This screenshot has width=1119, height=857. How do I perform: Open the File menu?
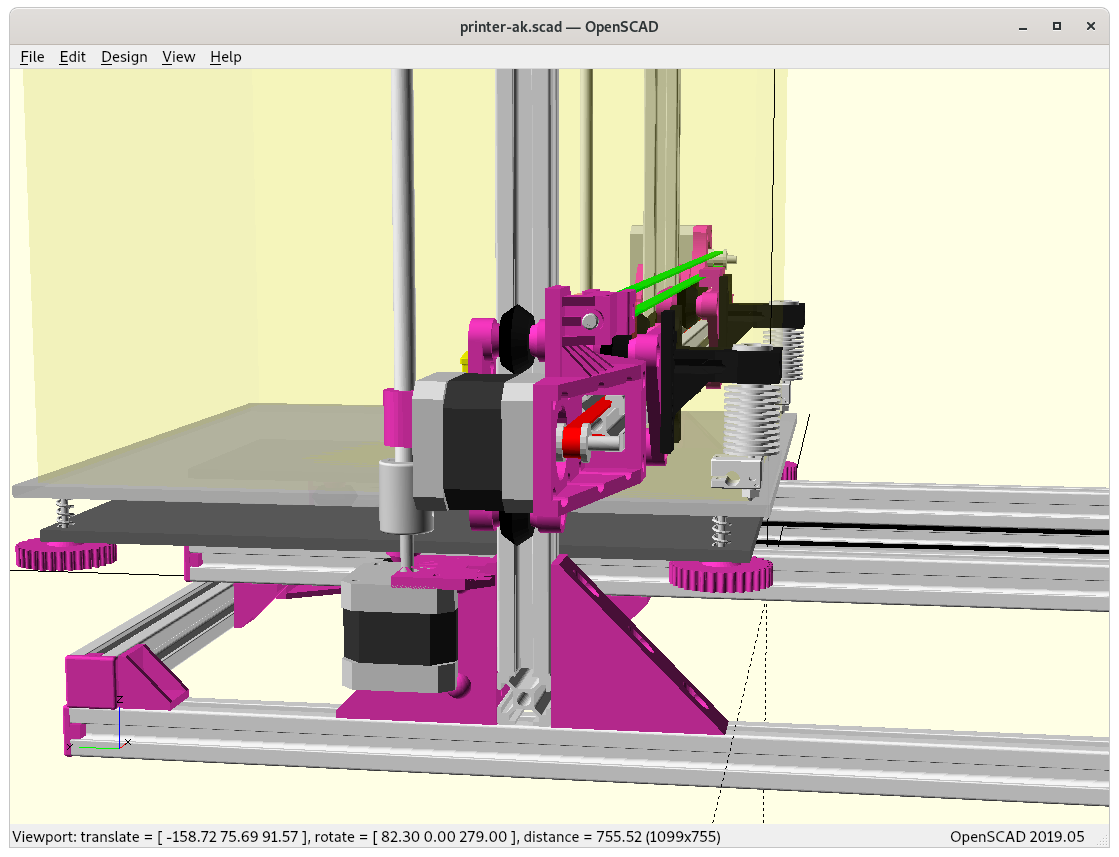(32, 57)
